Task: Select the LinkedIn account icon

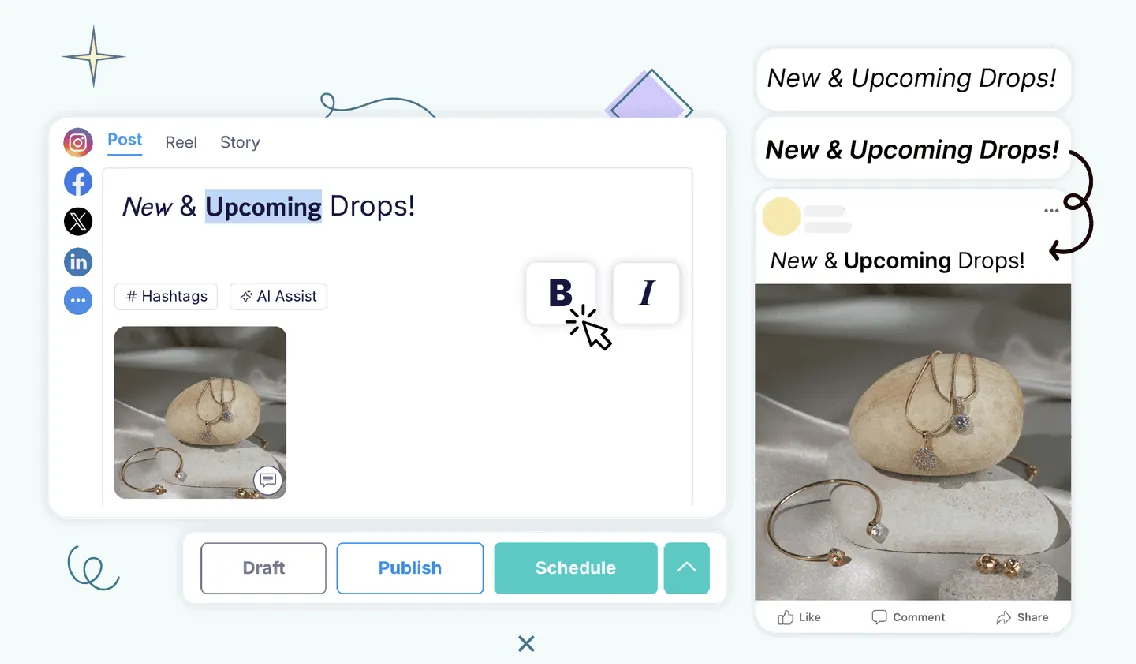Action: [x=78, y=261]
